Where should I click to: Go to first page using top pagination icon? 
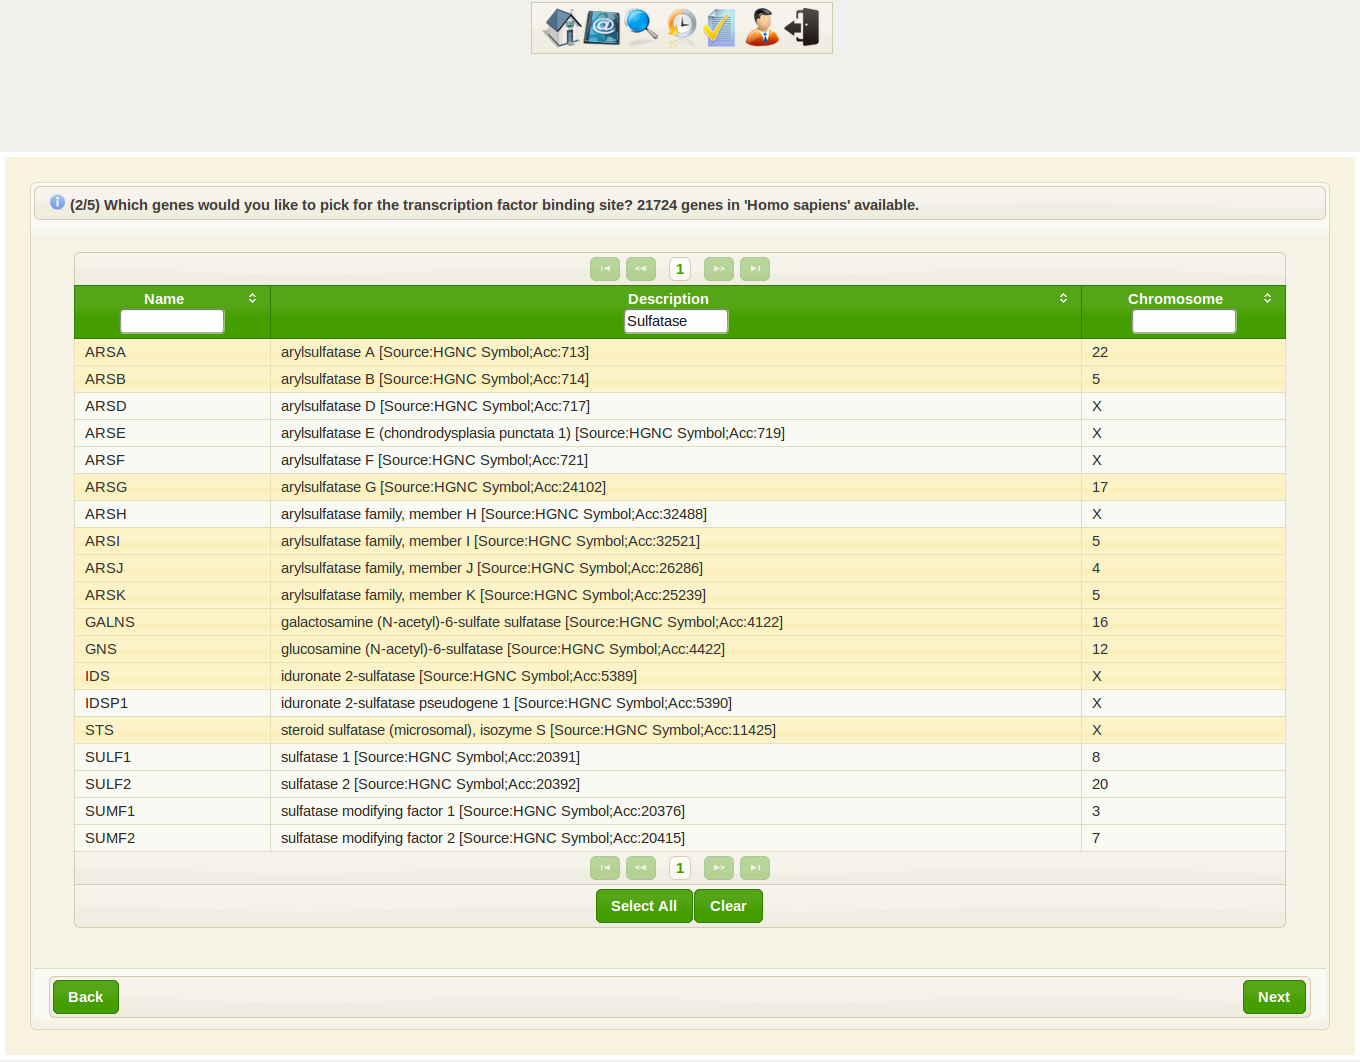click(x=604, y=268)
